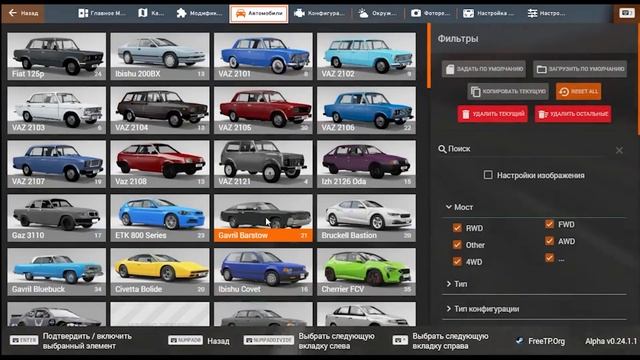Select the Vaz 2108 thumbnail
Image resolution: width=640 pixels, height=360 pixels.
tap(160, 164)
